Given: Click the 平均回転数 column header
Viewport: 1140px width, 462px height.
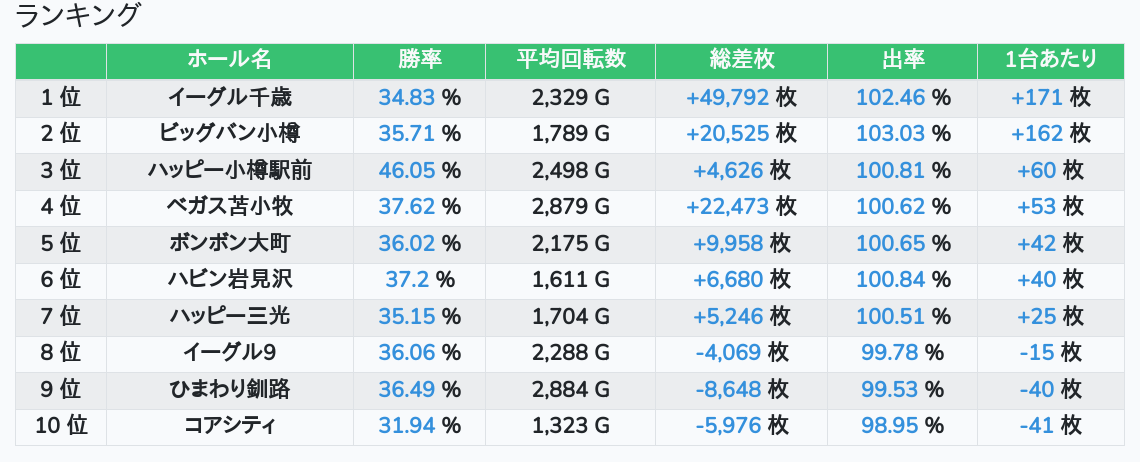Looking at the screenshot, I should coord(570,60).
